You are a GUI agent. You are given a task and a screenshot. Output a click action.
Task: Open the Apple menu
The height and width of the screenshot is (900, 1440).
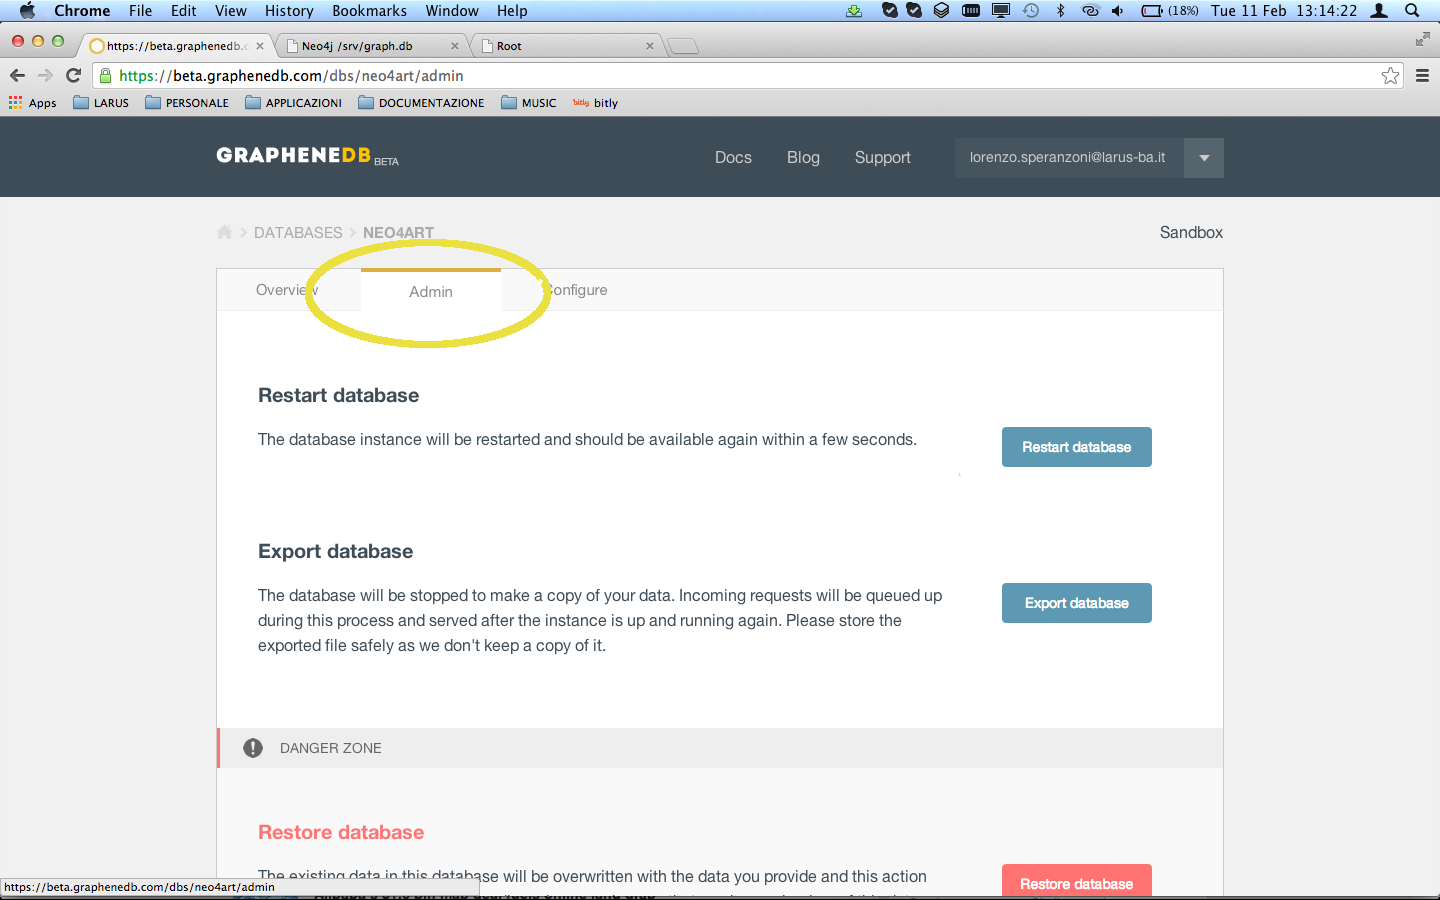(27, 10)
